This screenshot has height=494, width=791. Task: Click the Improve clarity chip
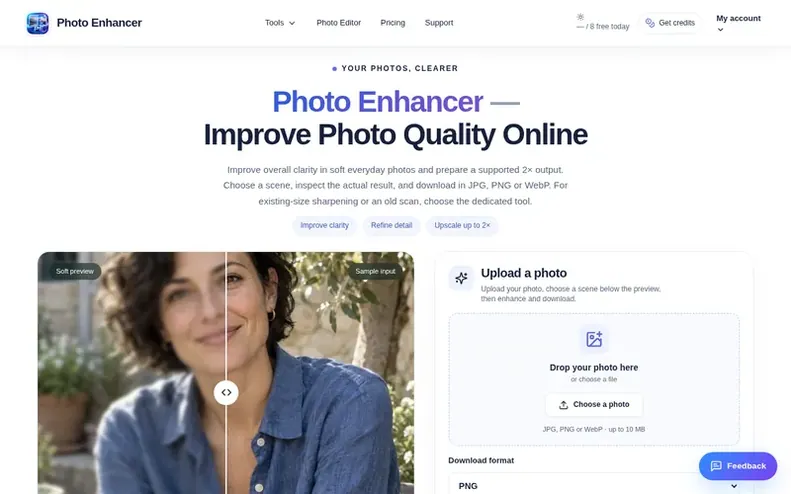[324, 226]
